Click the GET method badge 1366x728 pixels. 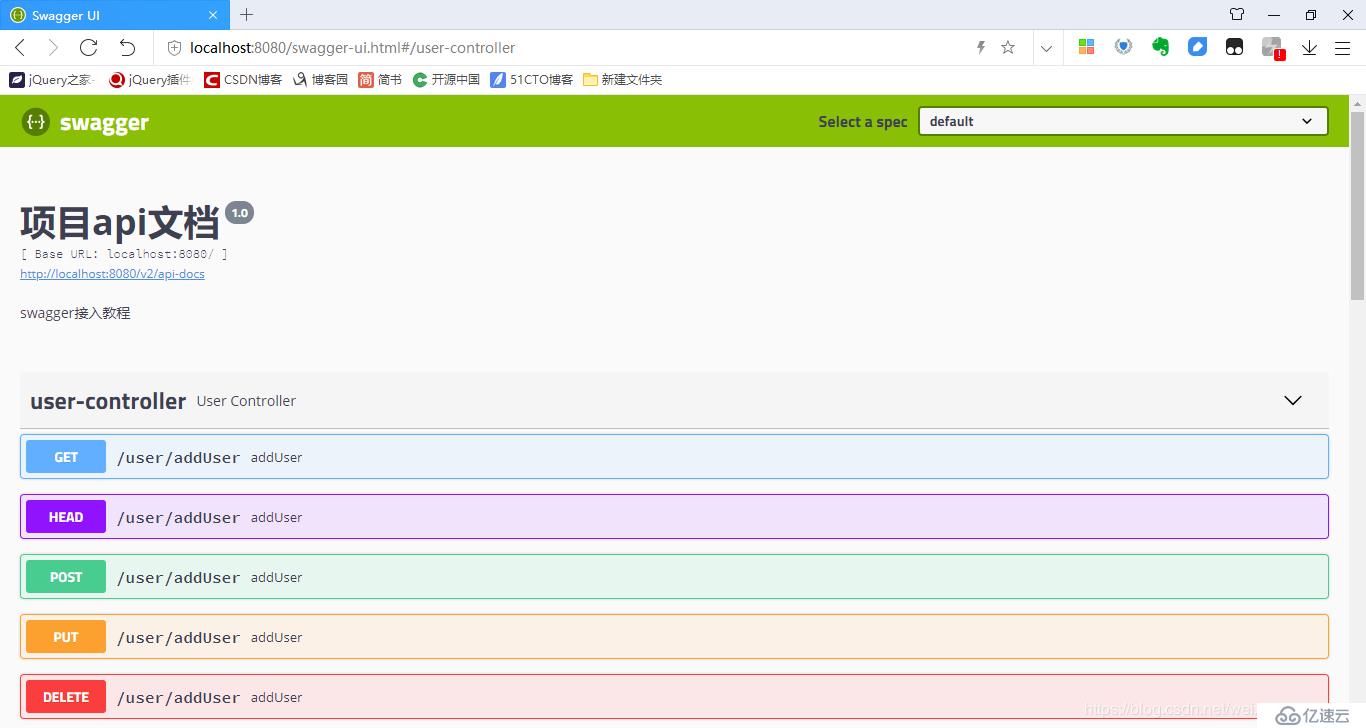coord(66,457)
